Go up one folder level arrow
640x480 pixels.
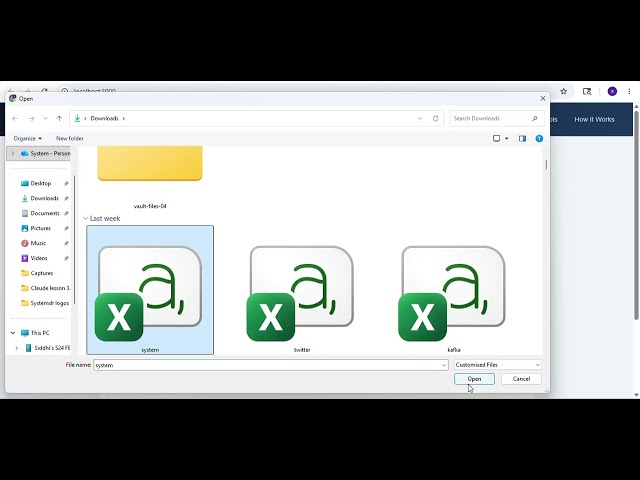(x=60, y=118)
